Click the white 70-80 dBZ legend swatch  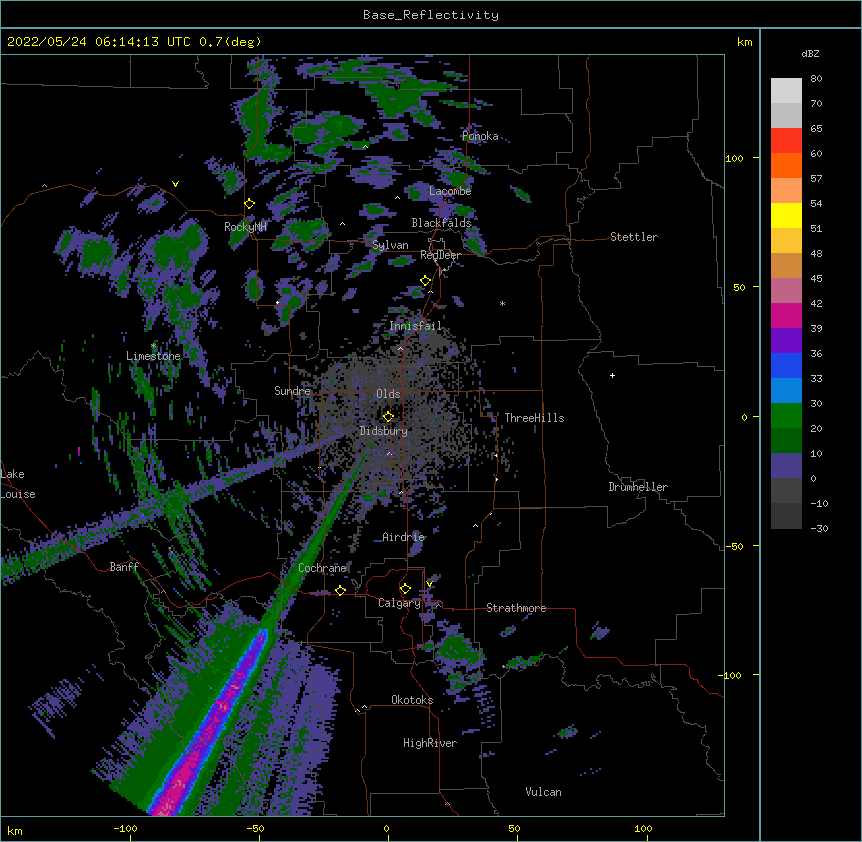786,91
